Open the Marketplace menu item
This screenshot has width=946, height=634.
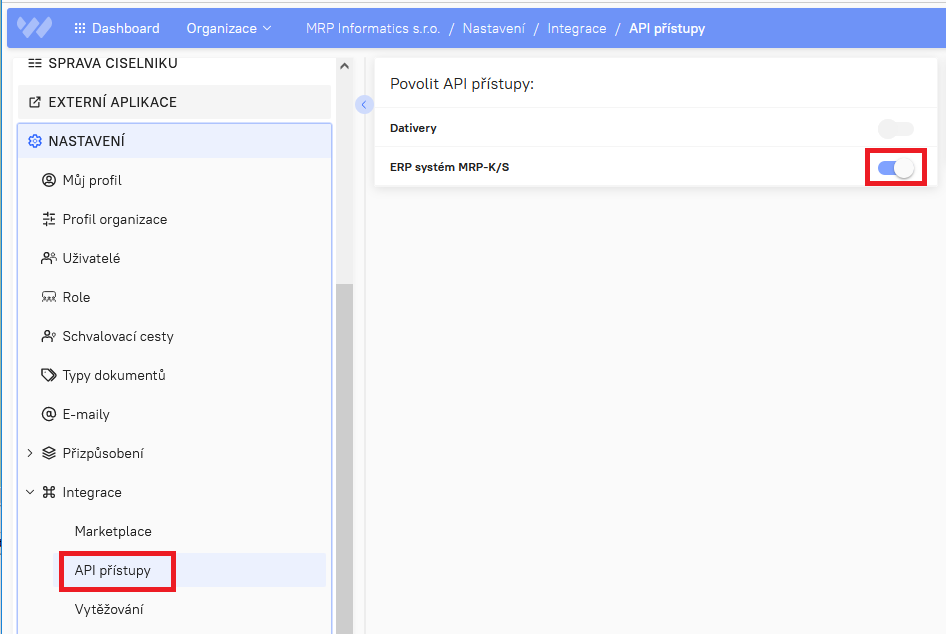(113, 531)
